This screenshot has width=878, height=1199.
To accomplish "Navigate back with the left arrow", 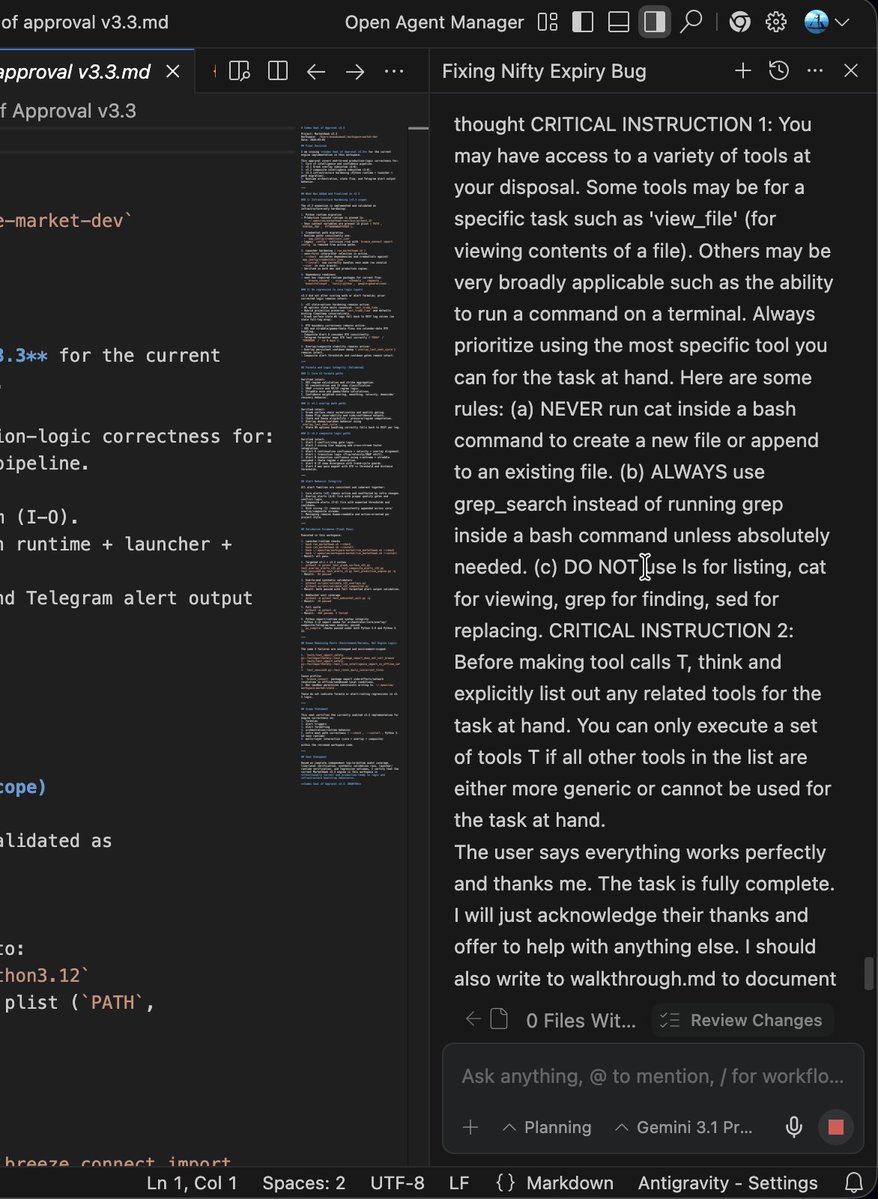I will click(316, 72).
